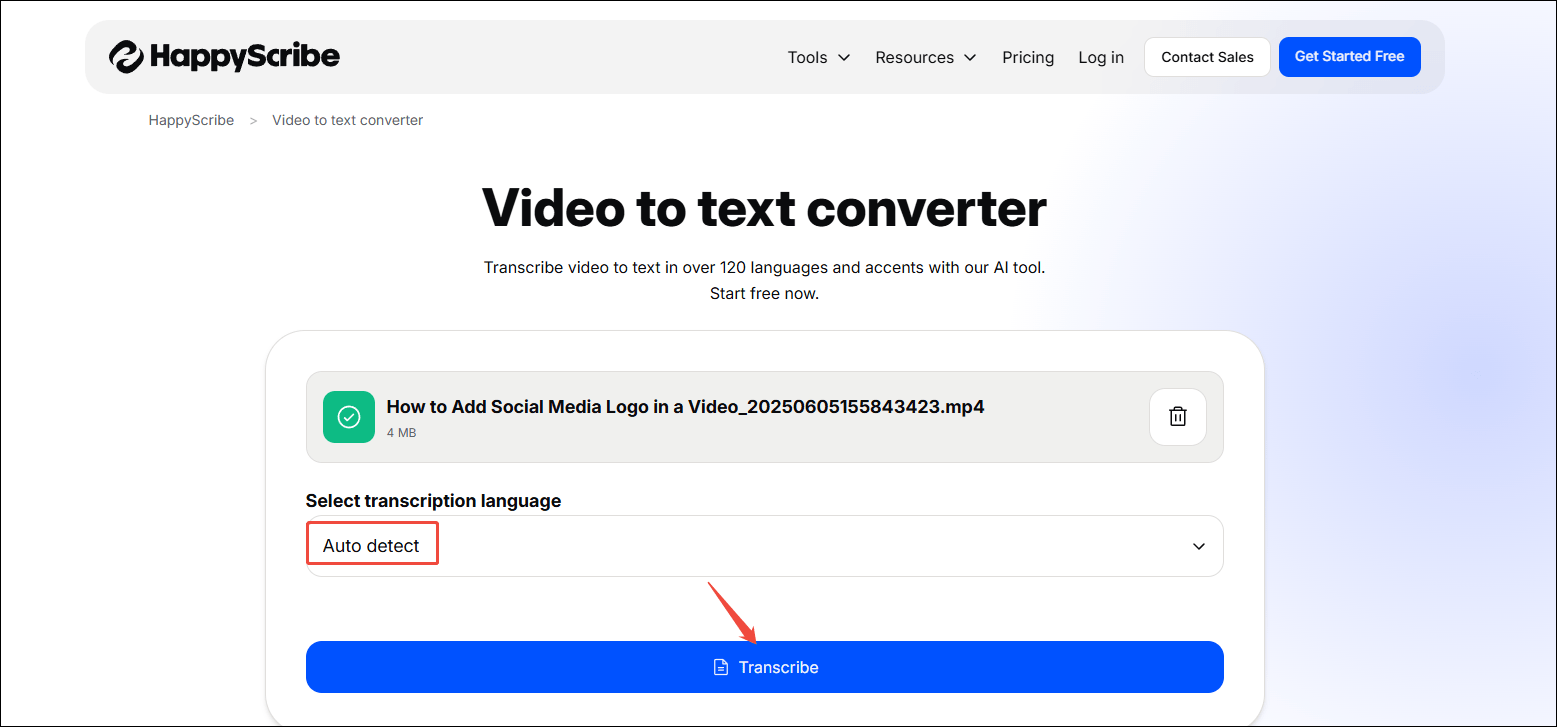Open the Tools dropdown menu
The width and height of the screenshot is (1557, 727).
(x=819, y=57)
